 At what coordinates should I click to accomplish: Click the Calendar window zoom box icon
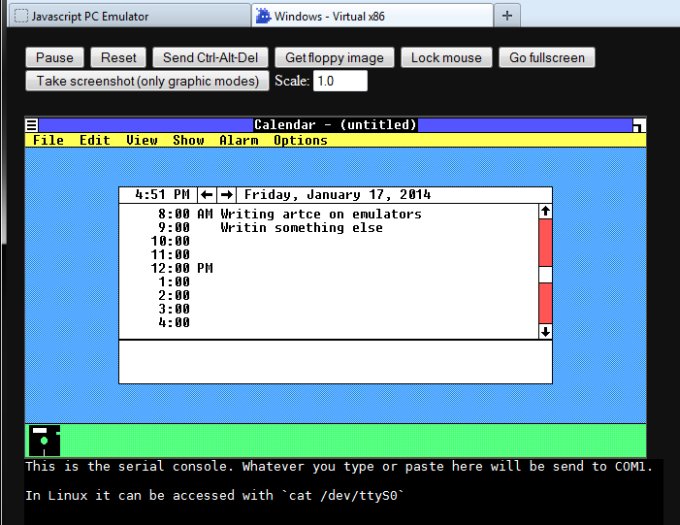(x=638, y=125)
